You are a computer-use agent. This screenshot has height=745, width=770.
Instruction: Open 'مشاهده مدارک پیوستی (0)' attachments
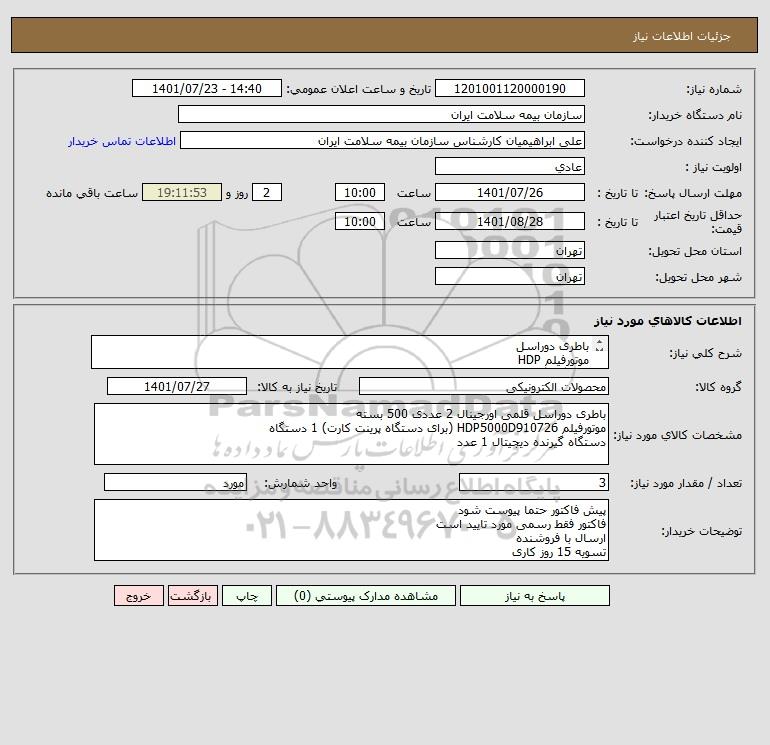pos(366,596)
